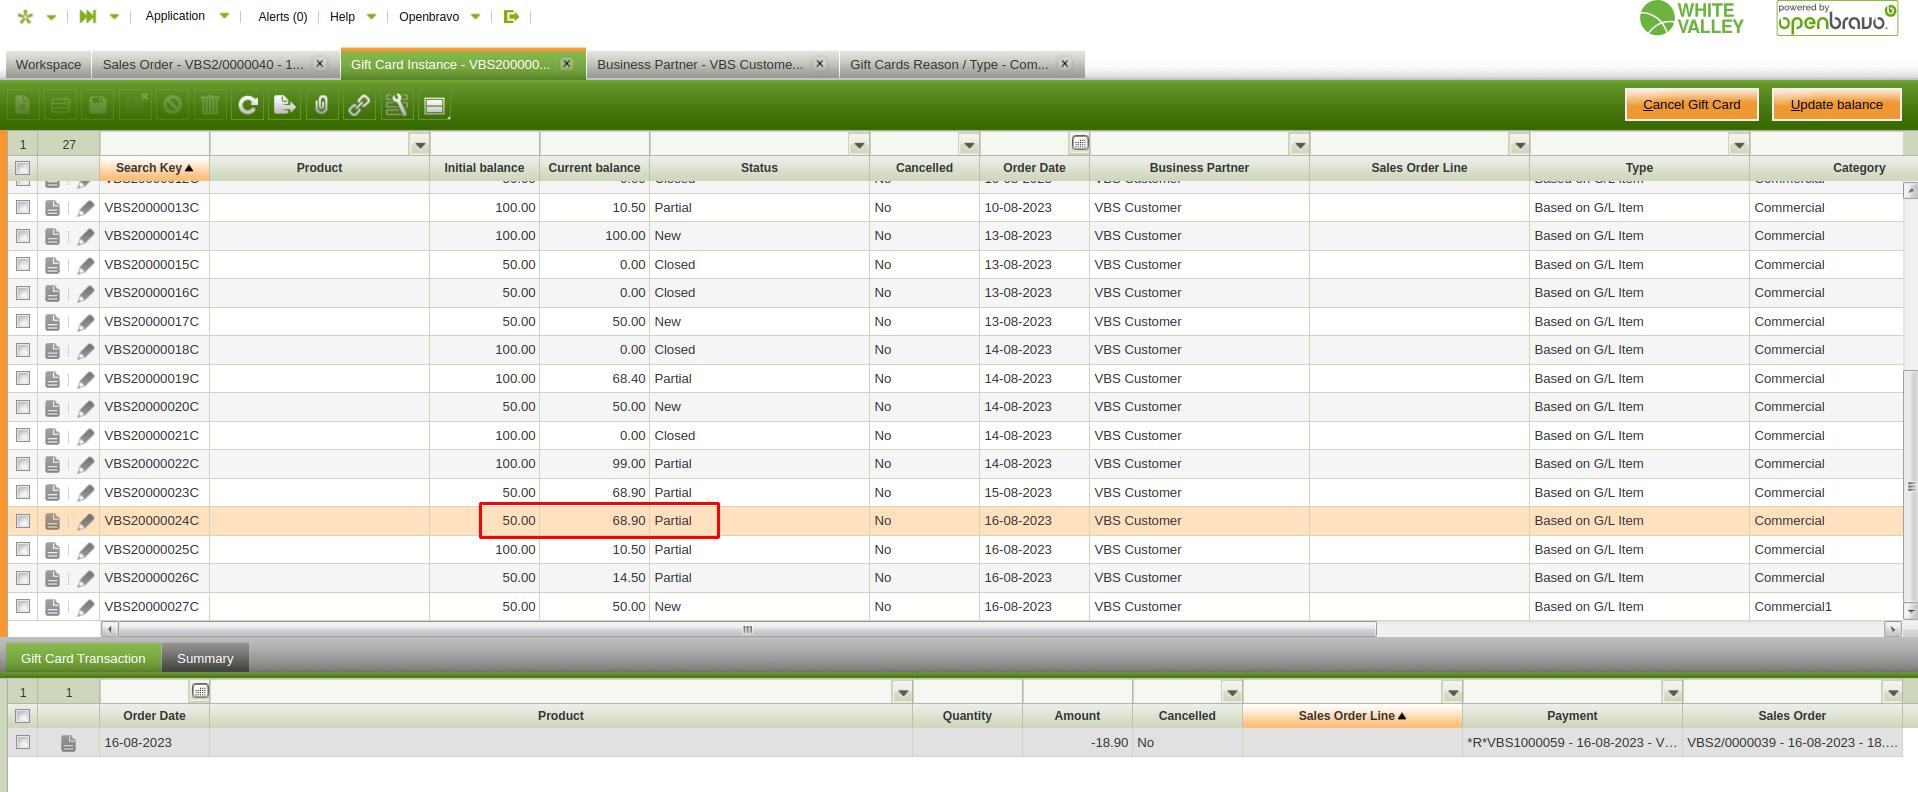Switch to the Sales Order tab
The image size is (1918, 792).
coord(202,64)
